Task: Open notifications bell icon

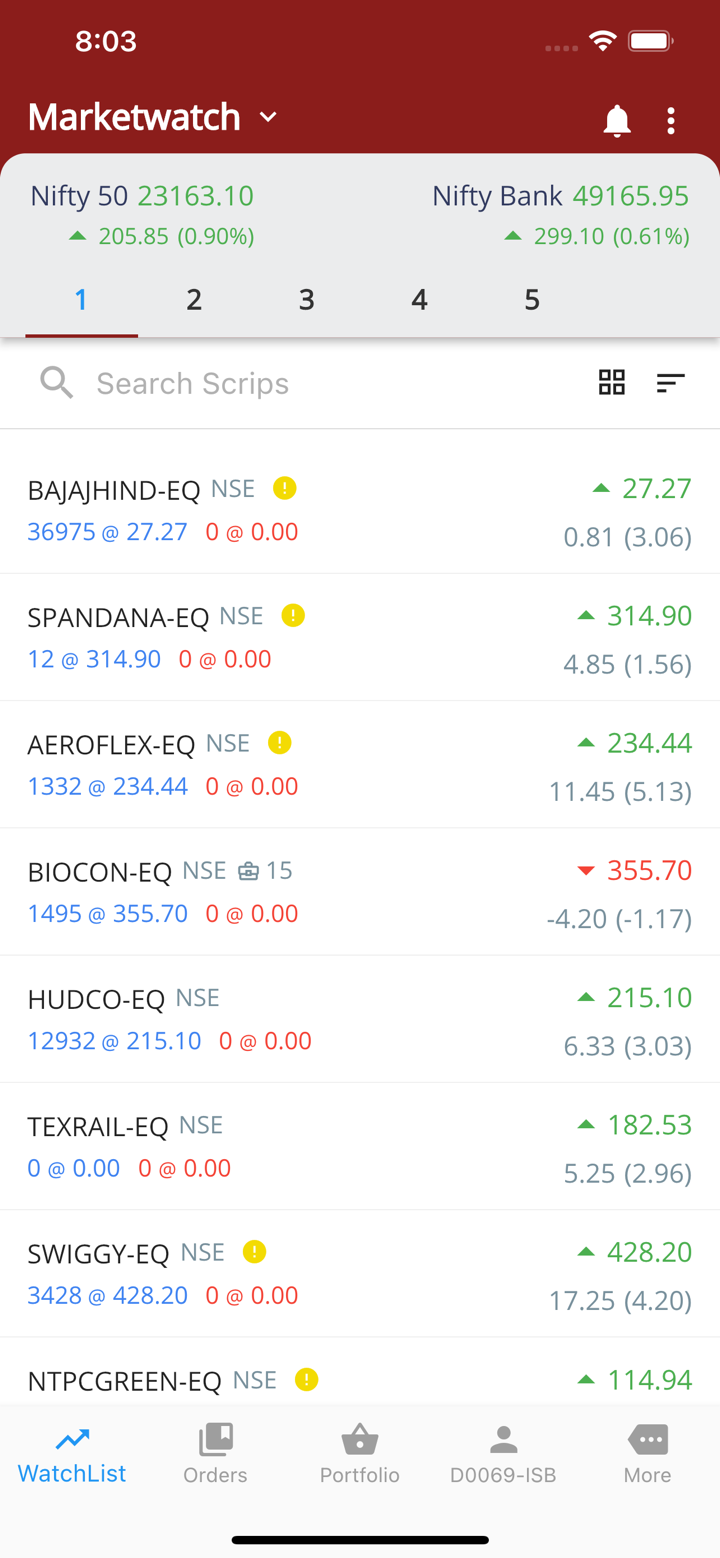Action: point(617,121)
